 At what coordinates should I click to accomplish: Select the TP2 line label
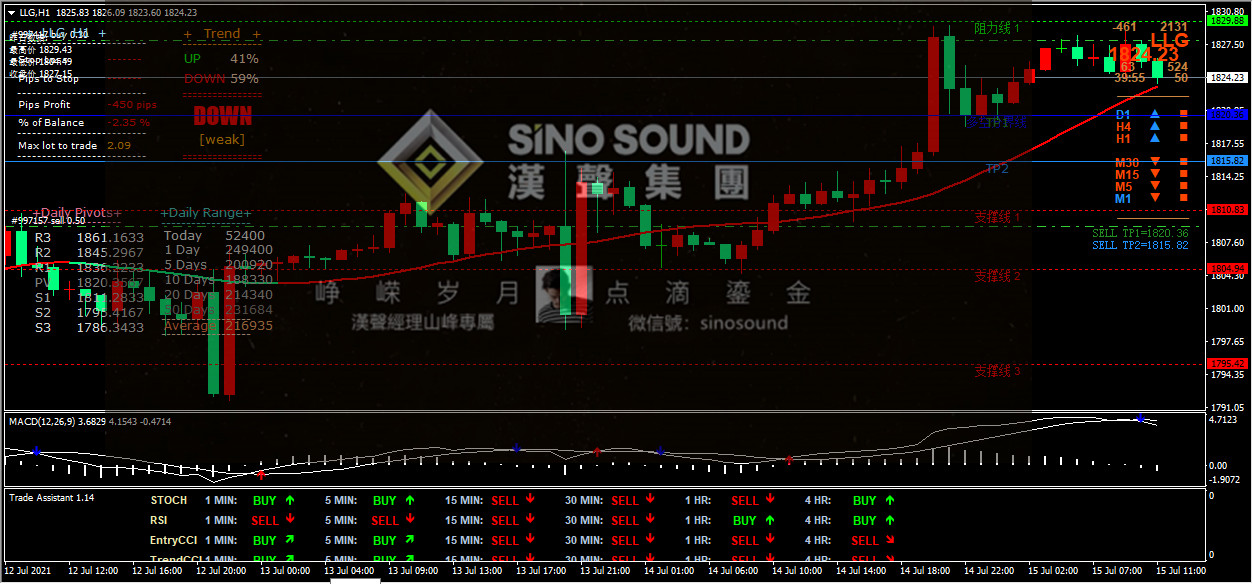997,169
